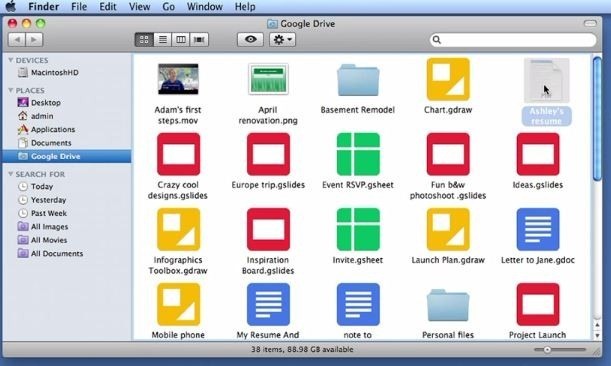Open Documents in sidebar
This screenshot has width=611, height=366.
click(x=44, y=143)
